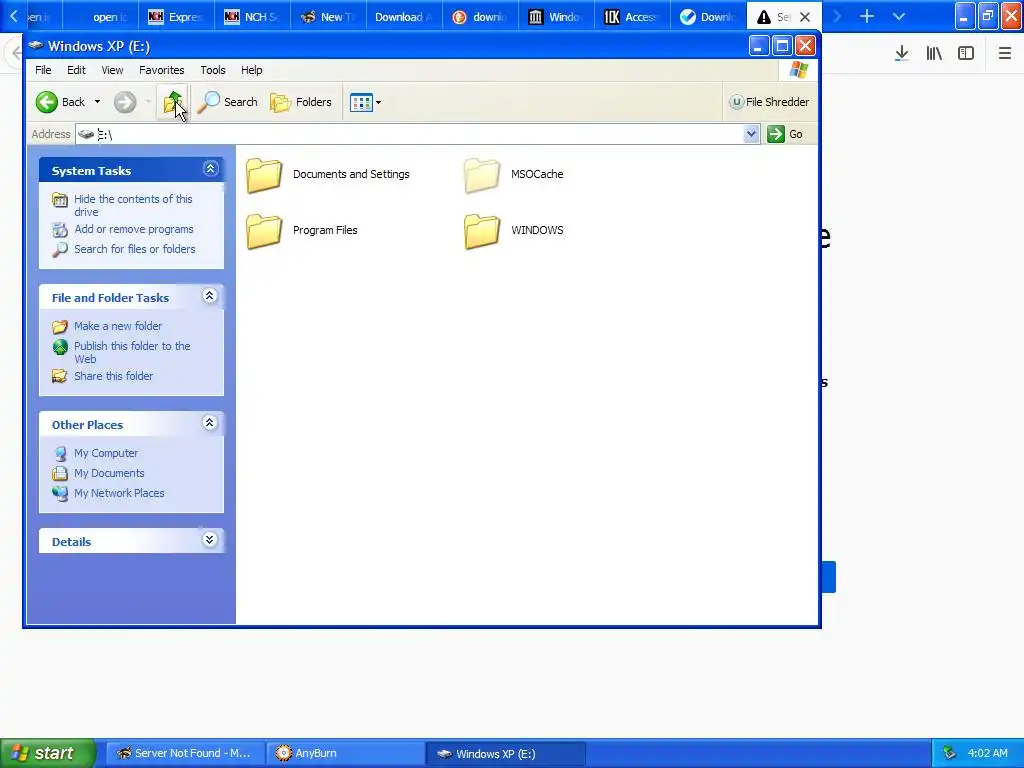
Task: Click Search for files or folders
Action: (135, 249)
